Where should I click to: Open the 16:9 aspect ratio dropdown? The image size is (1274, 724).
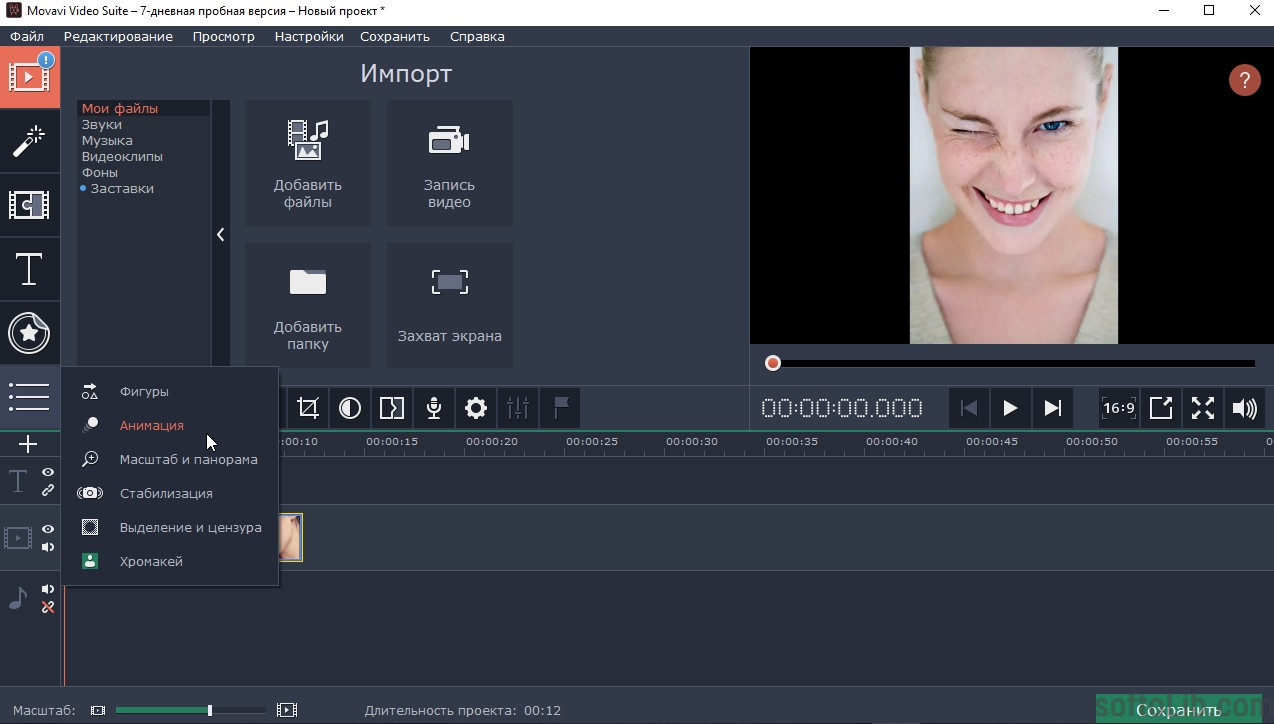pos(1119,408)
